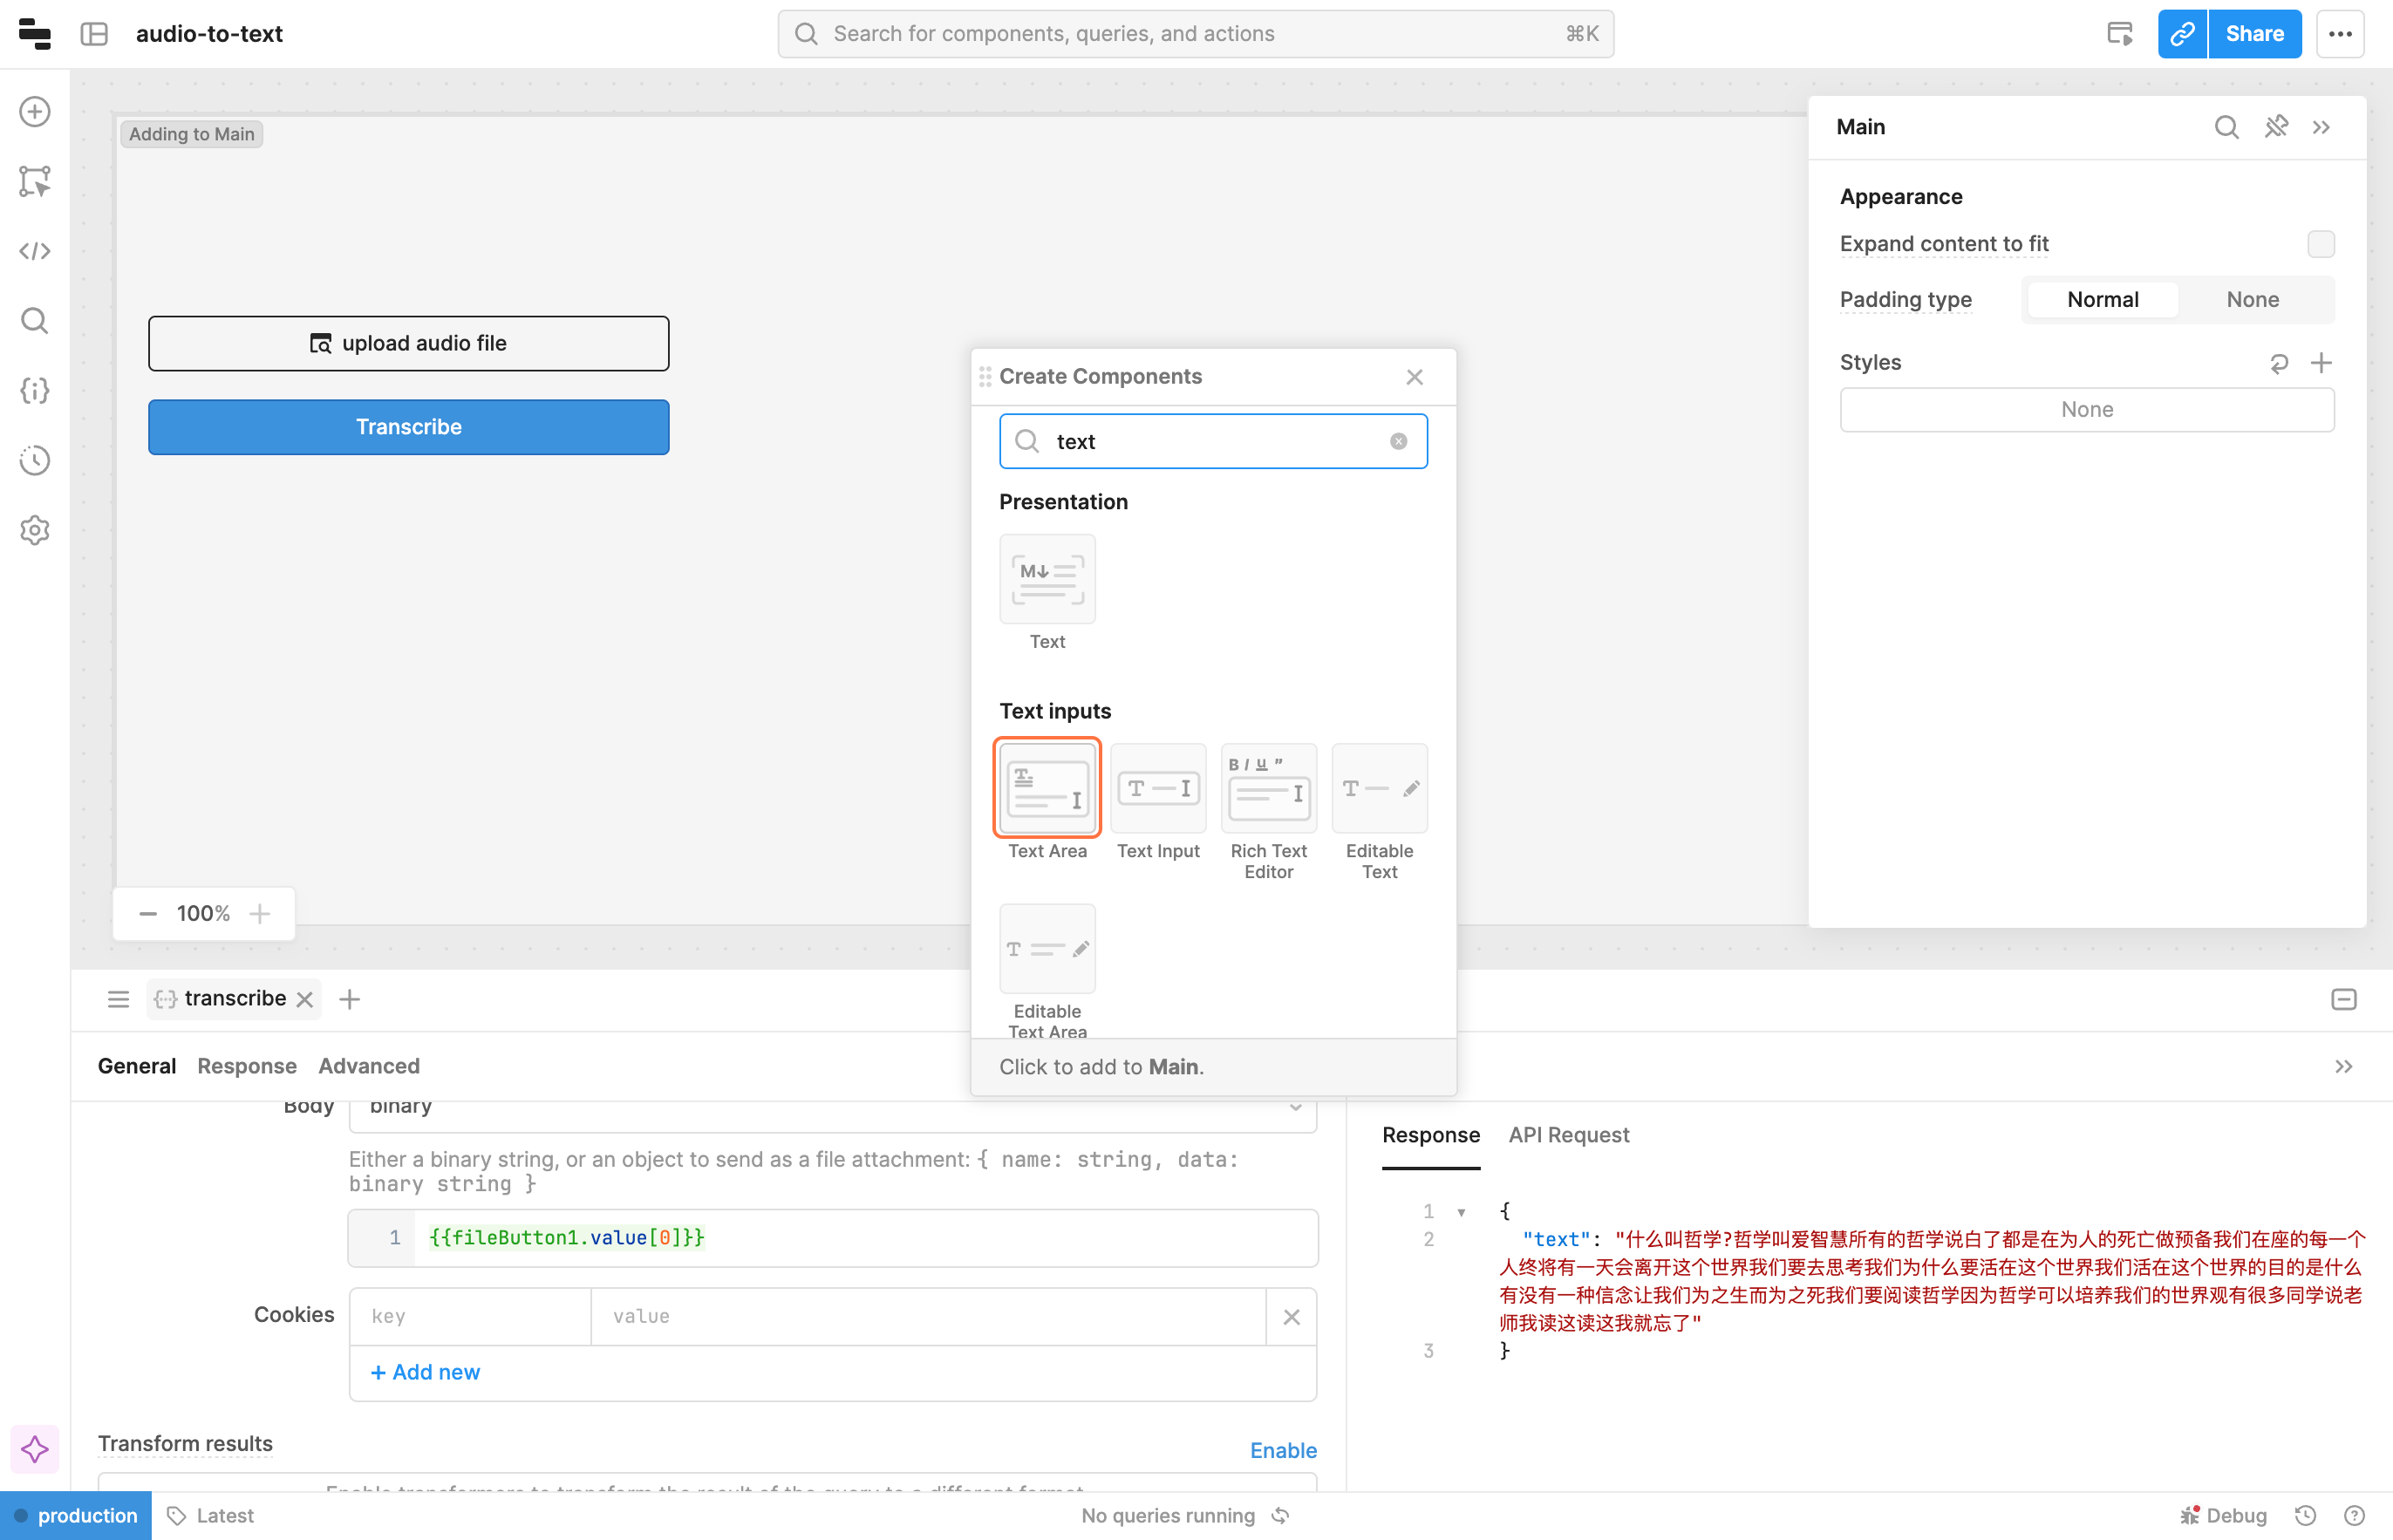Click the AI sparkle icon at bottom left
Image resolution: width=2393 pixels, height=1540 pixels.
click(x=35, y=1449)
